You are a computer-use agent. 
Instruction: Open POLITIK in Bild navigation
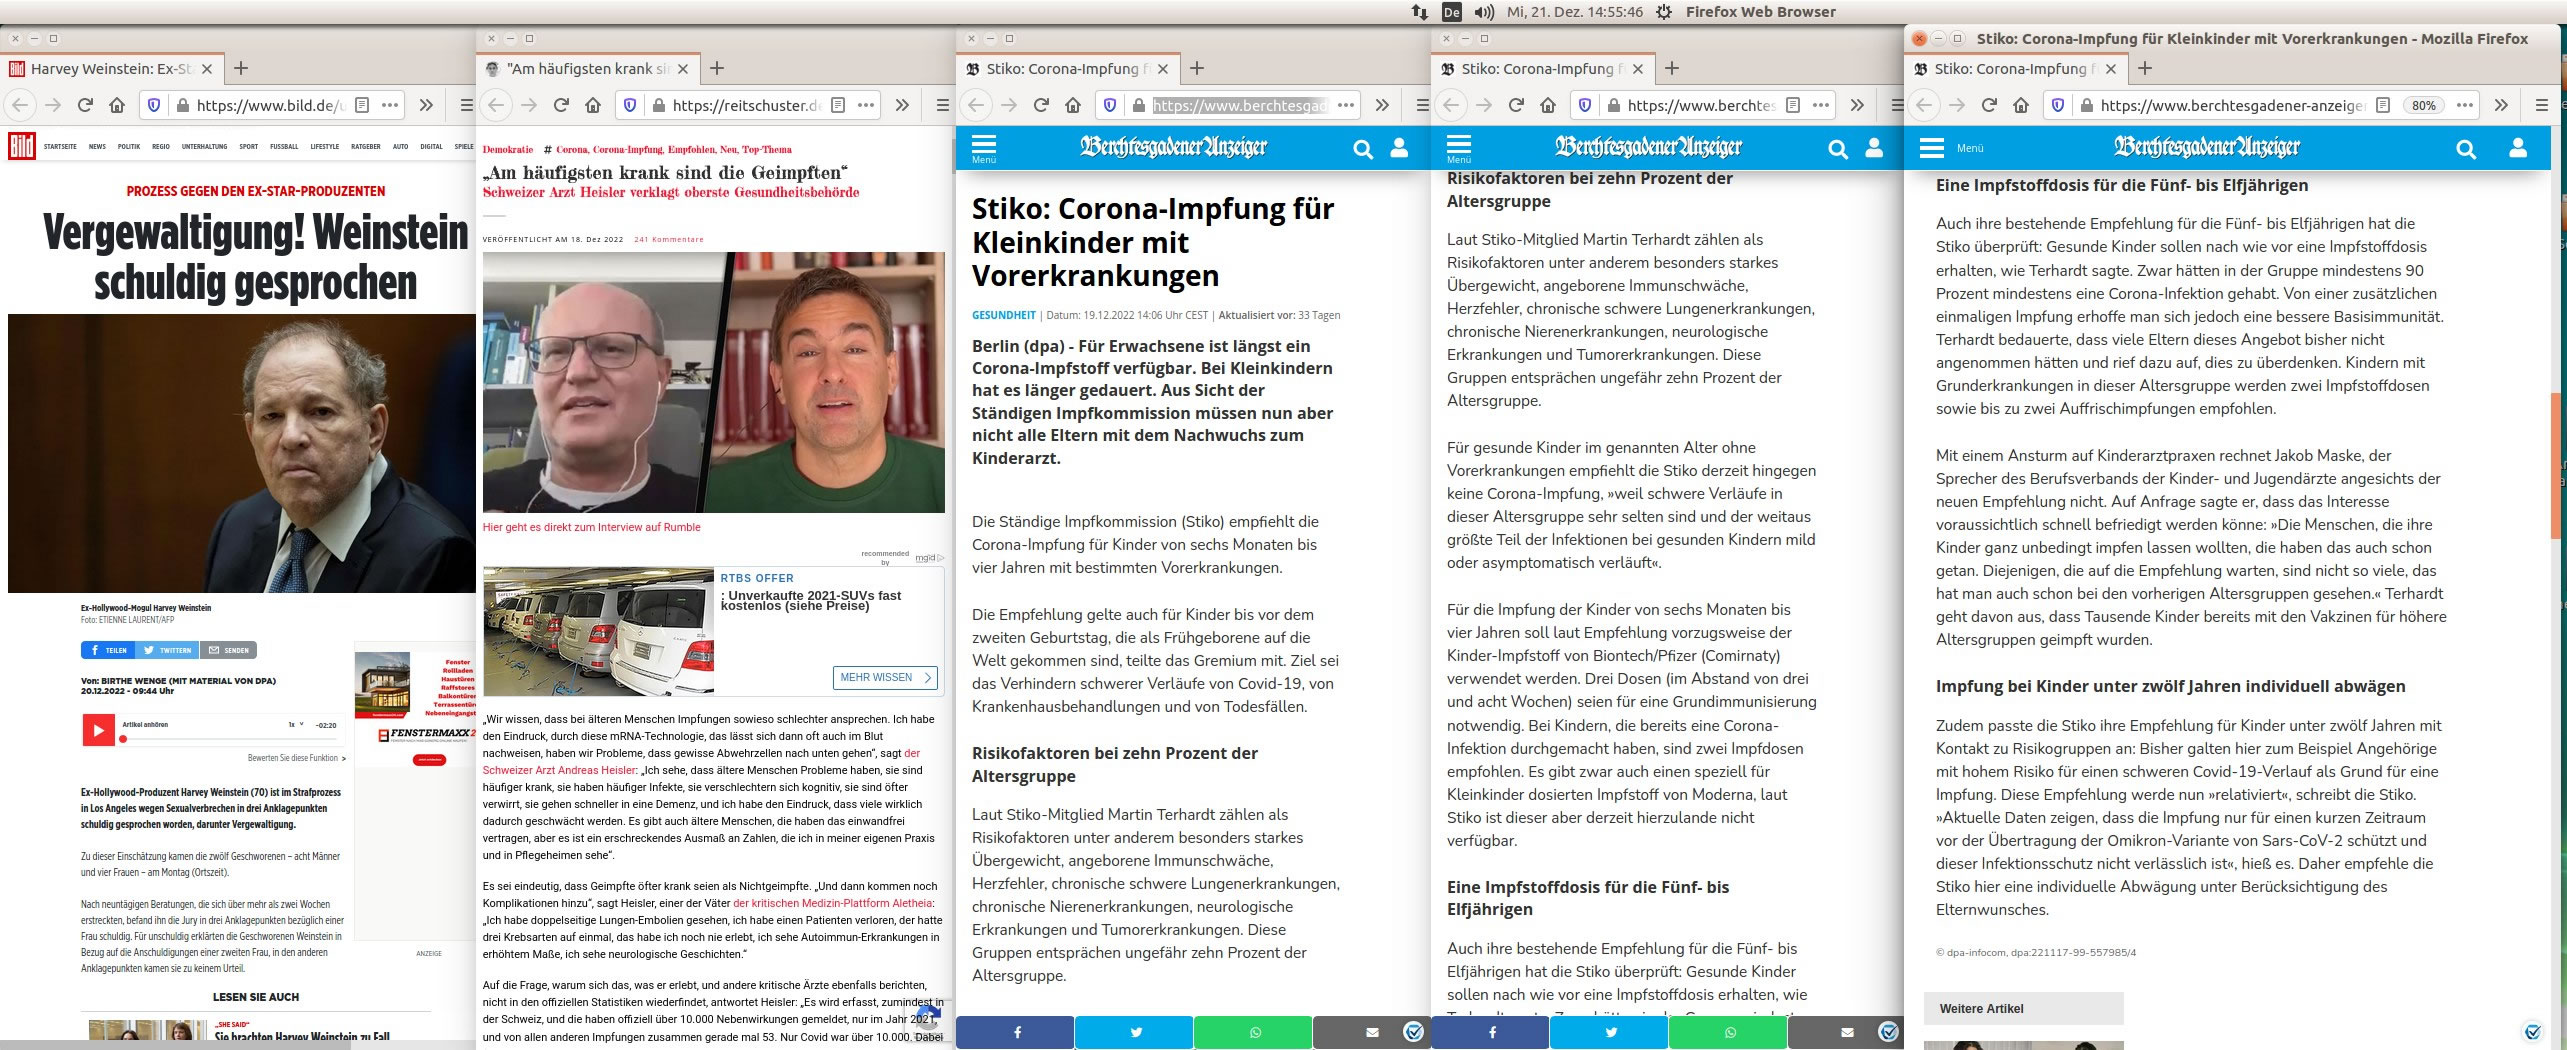(x=129, y=147)
